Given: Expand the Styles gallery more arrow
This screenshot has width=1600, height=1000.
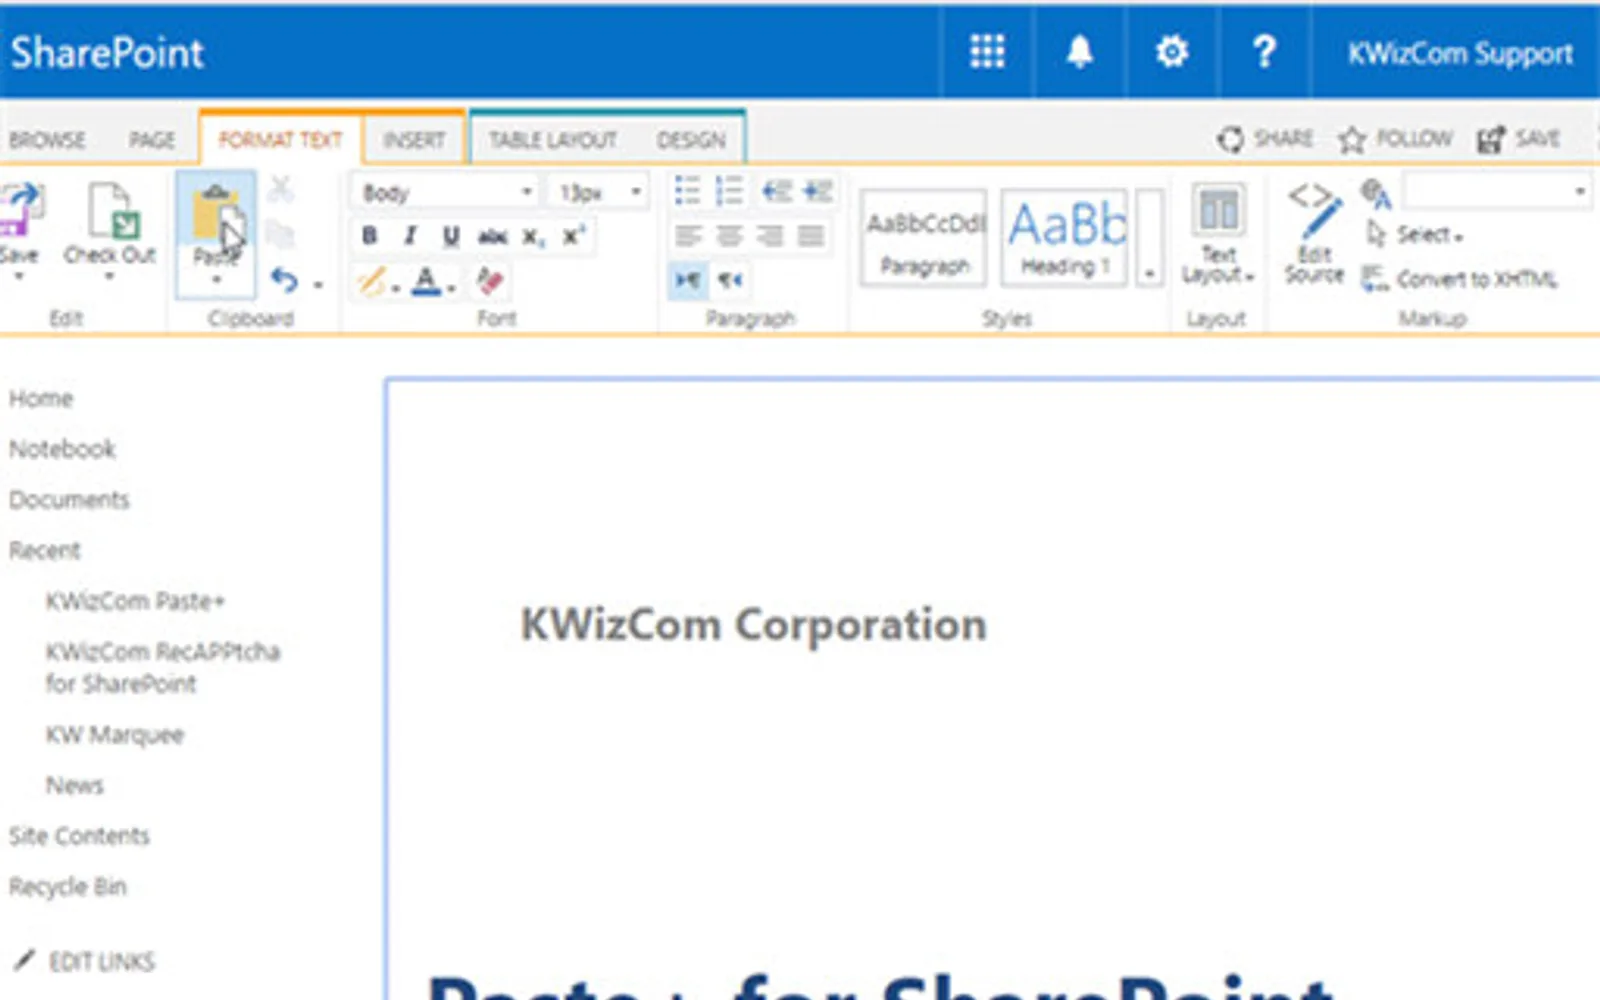Looking at the screenshot, I should pyautogui.click(x=1150, y=238).
